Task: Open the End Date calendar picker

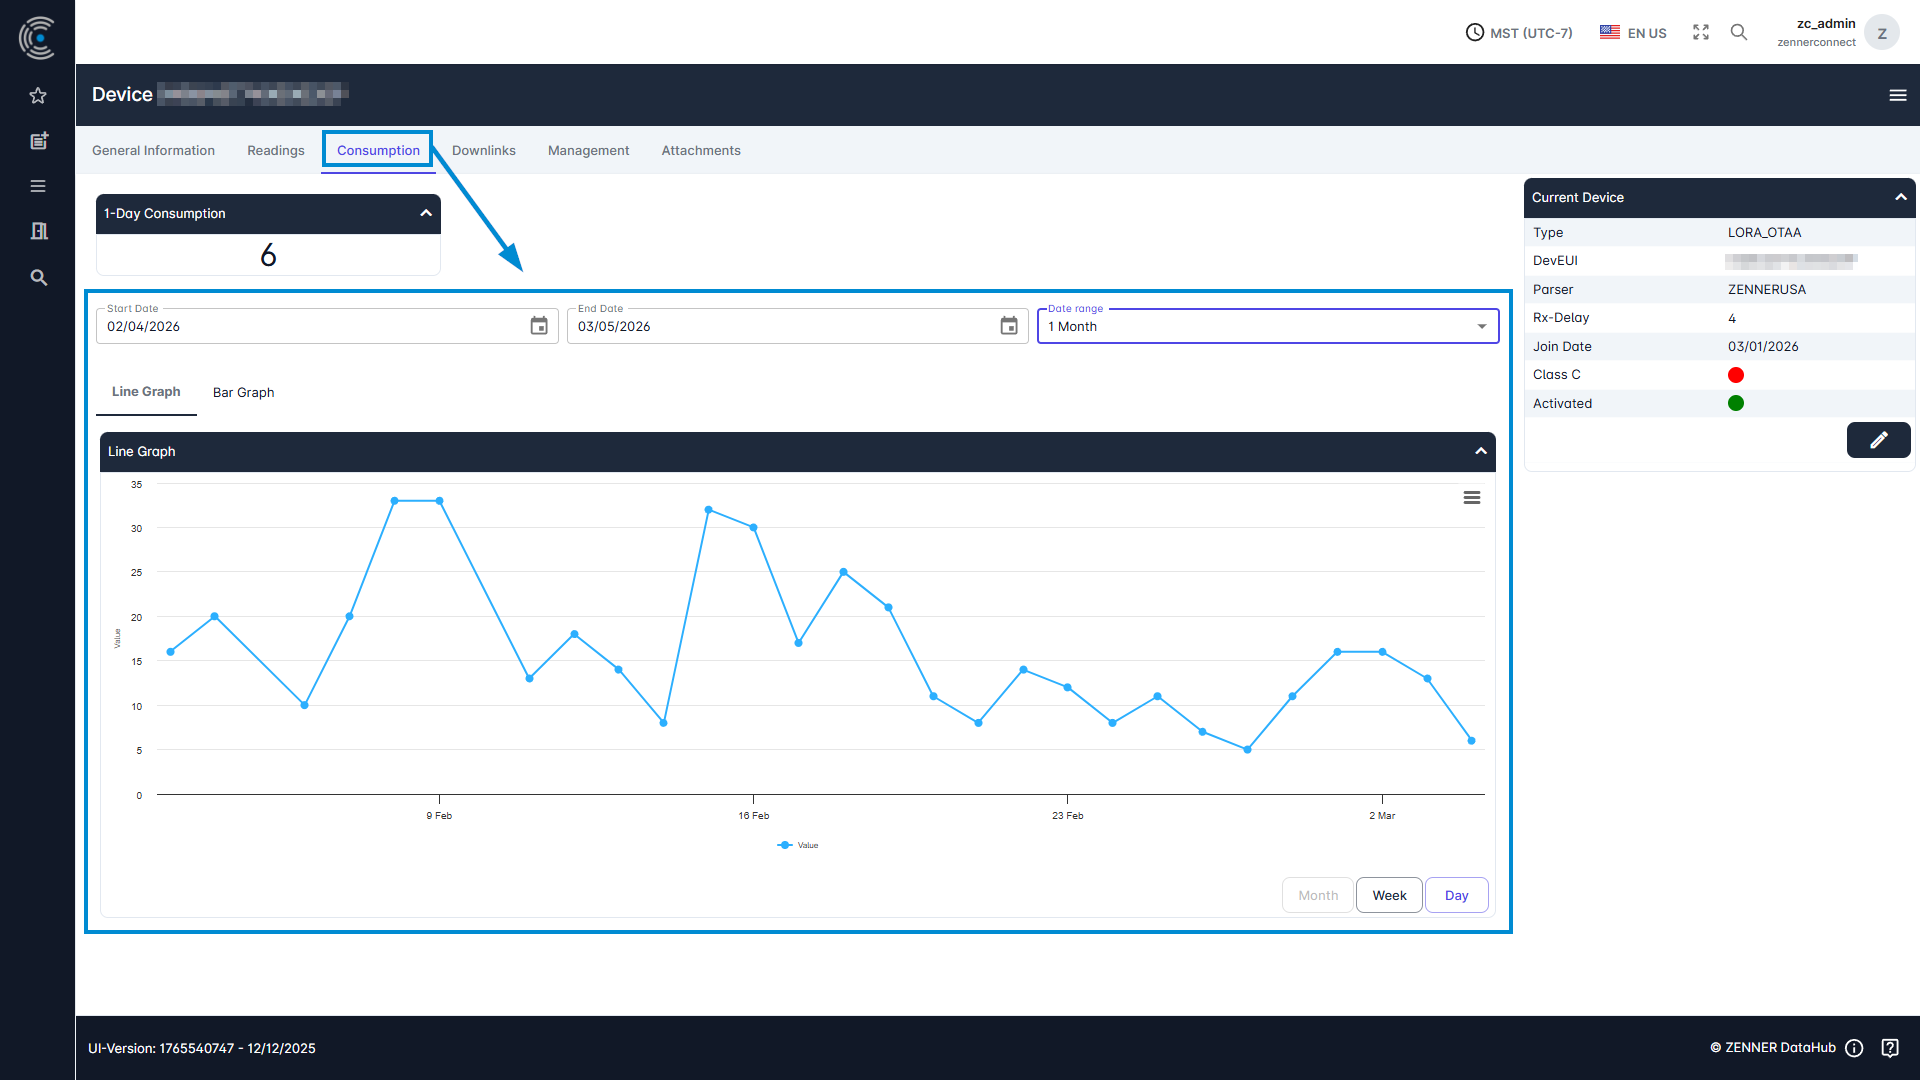Action: (x=1008, y=326)
